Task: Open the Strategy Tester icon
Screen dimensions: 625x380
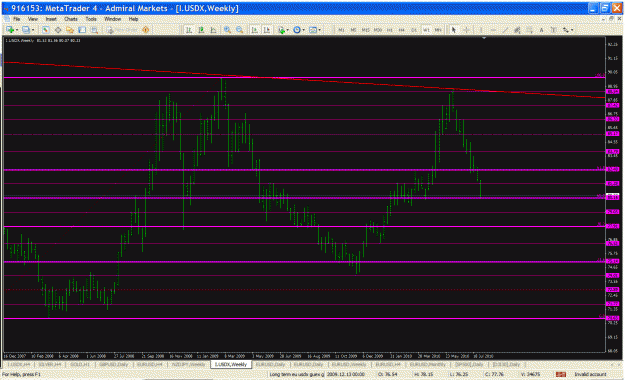Action: point(94,30)
